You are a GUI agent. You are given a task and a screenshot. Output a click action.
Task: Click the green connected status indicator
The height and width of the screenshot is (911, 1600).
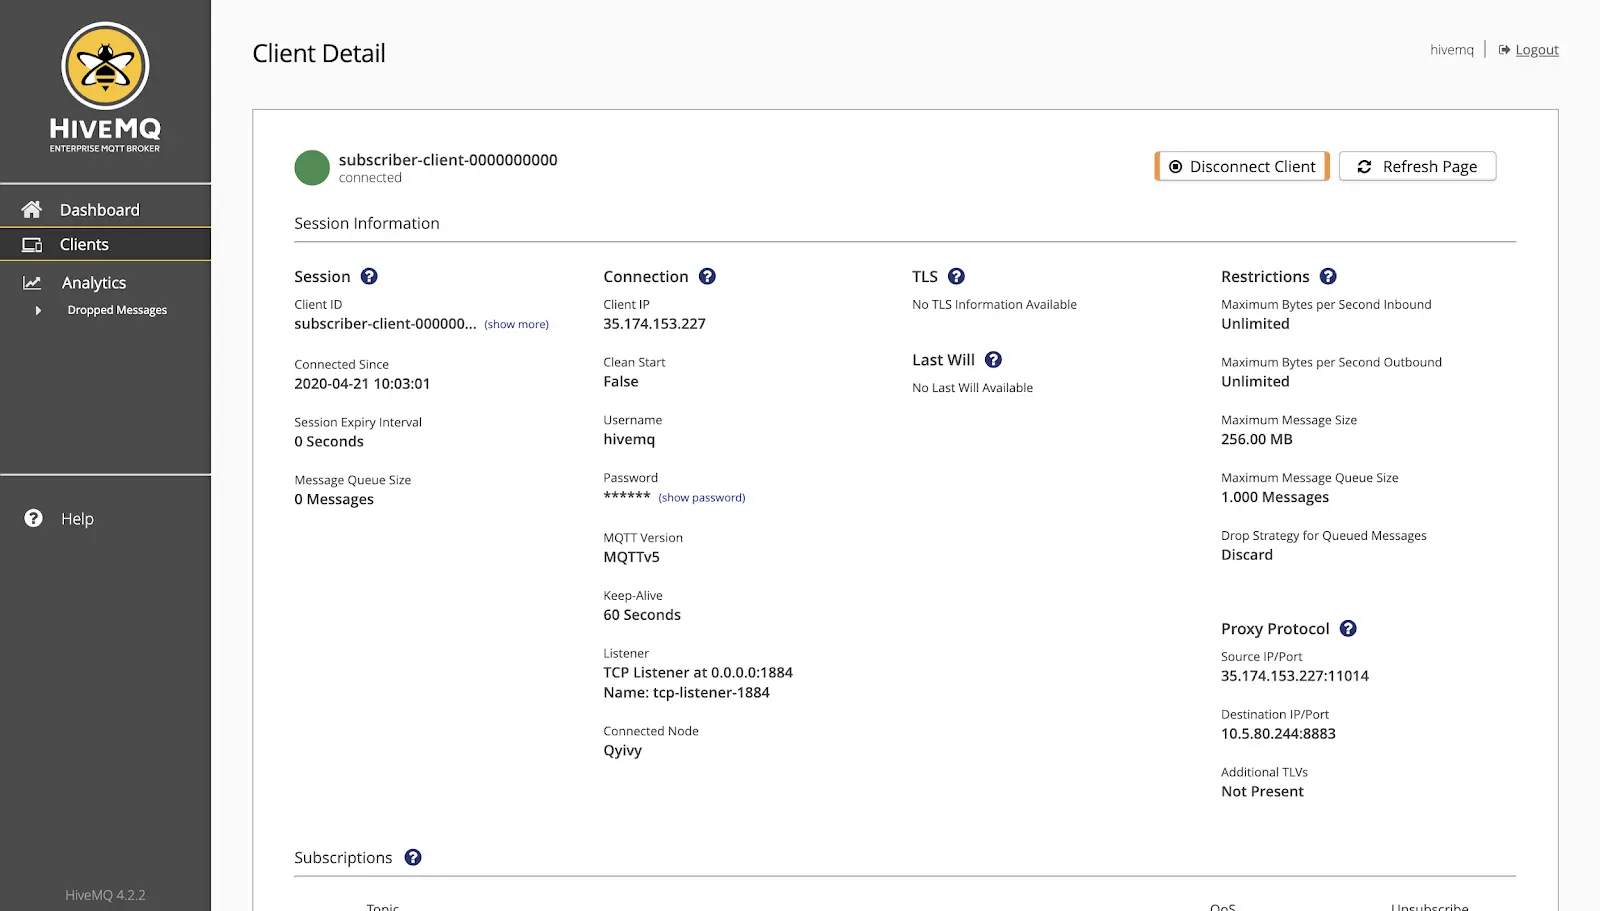(x=312, y=168)
